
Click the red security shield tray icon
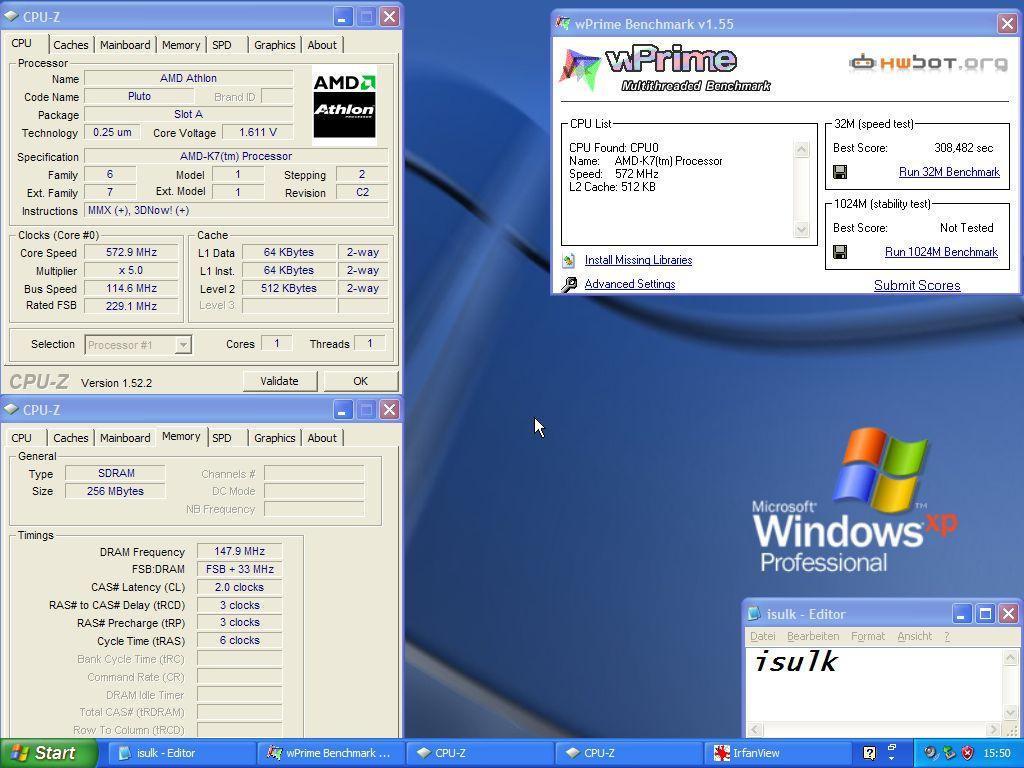pos(967,753)
